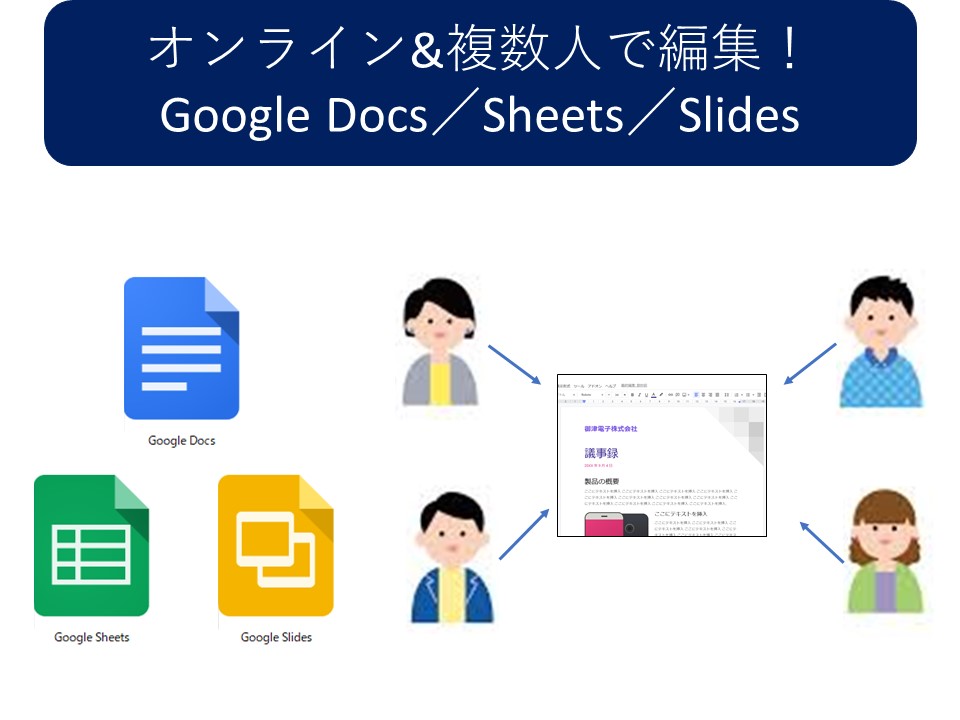Click the 御津電子株式会社 company name in document
This screenshot has width=960, height=720.
[x=610, y=429]
